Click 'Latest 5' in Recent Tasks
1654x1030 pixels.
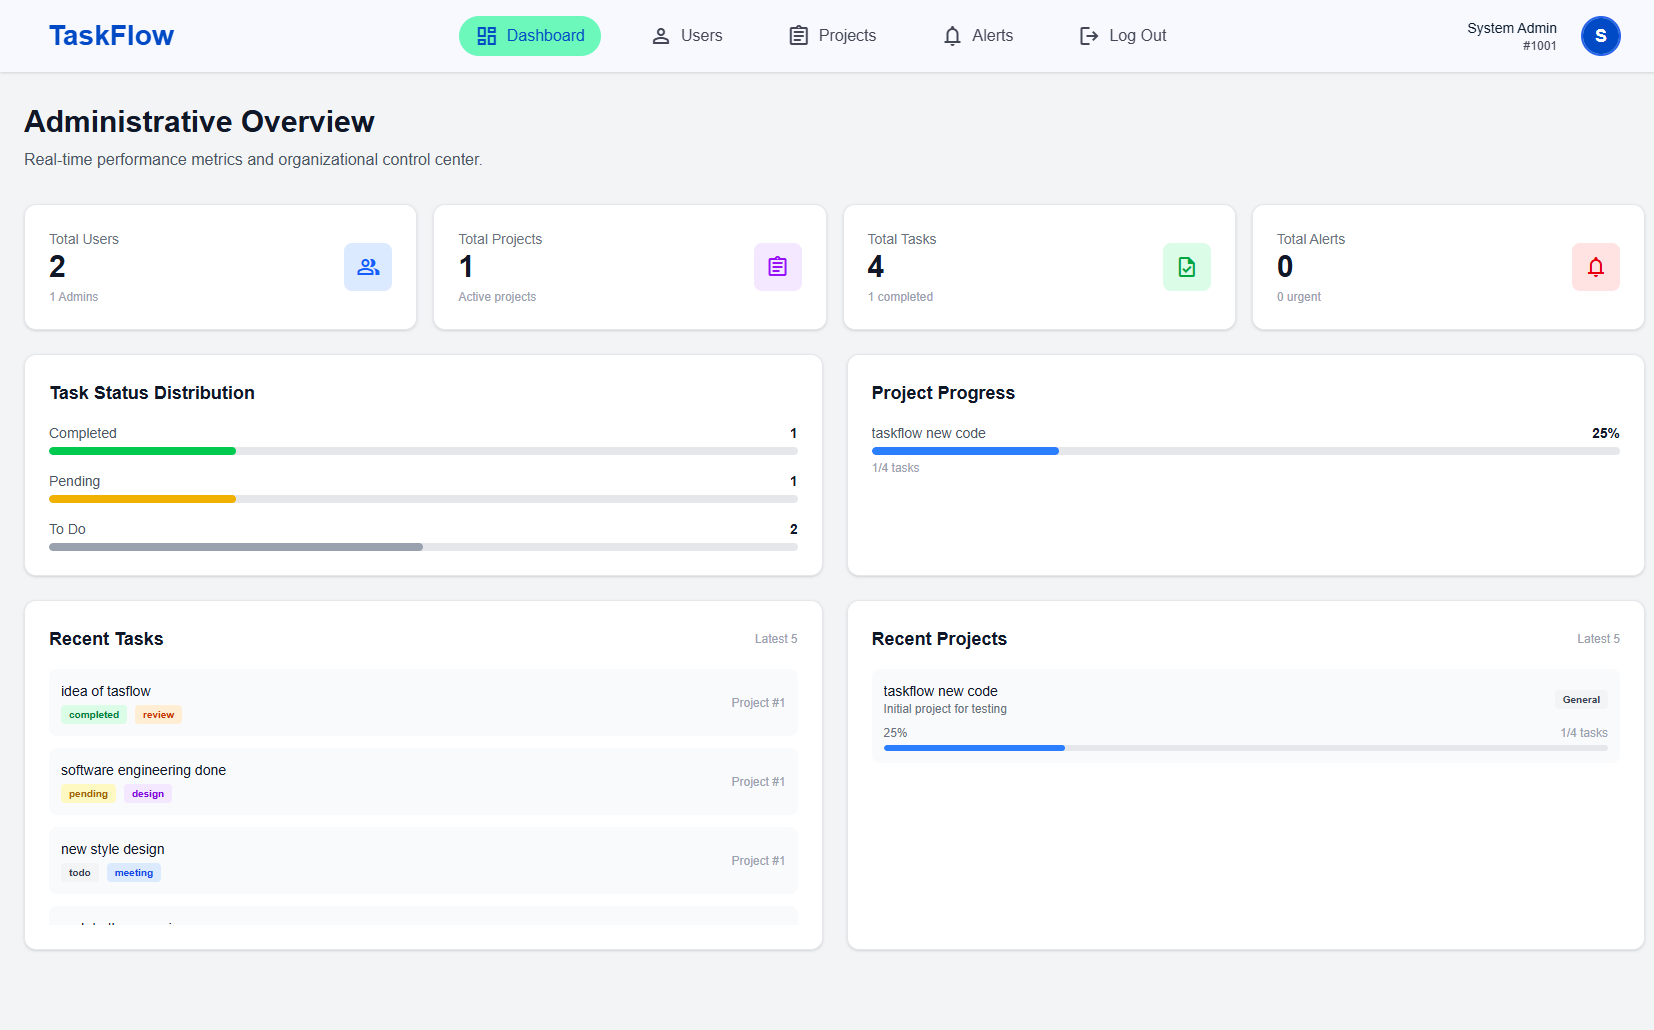[x=776, y=639]
